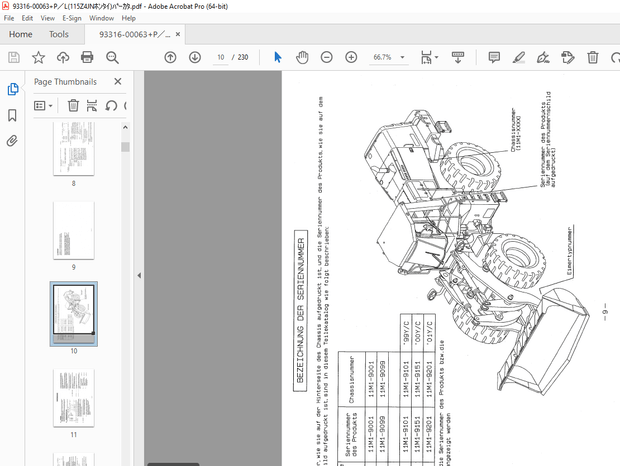
Task: Collapse the navigation pane with side arrow
Action: [x=138, y=275]
